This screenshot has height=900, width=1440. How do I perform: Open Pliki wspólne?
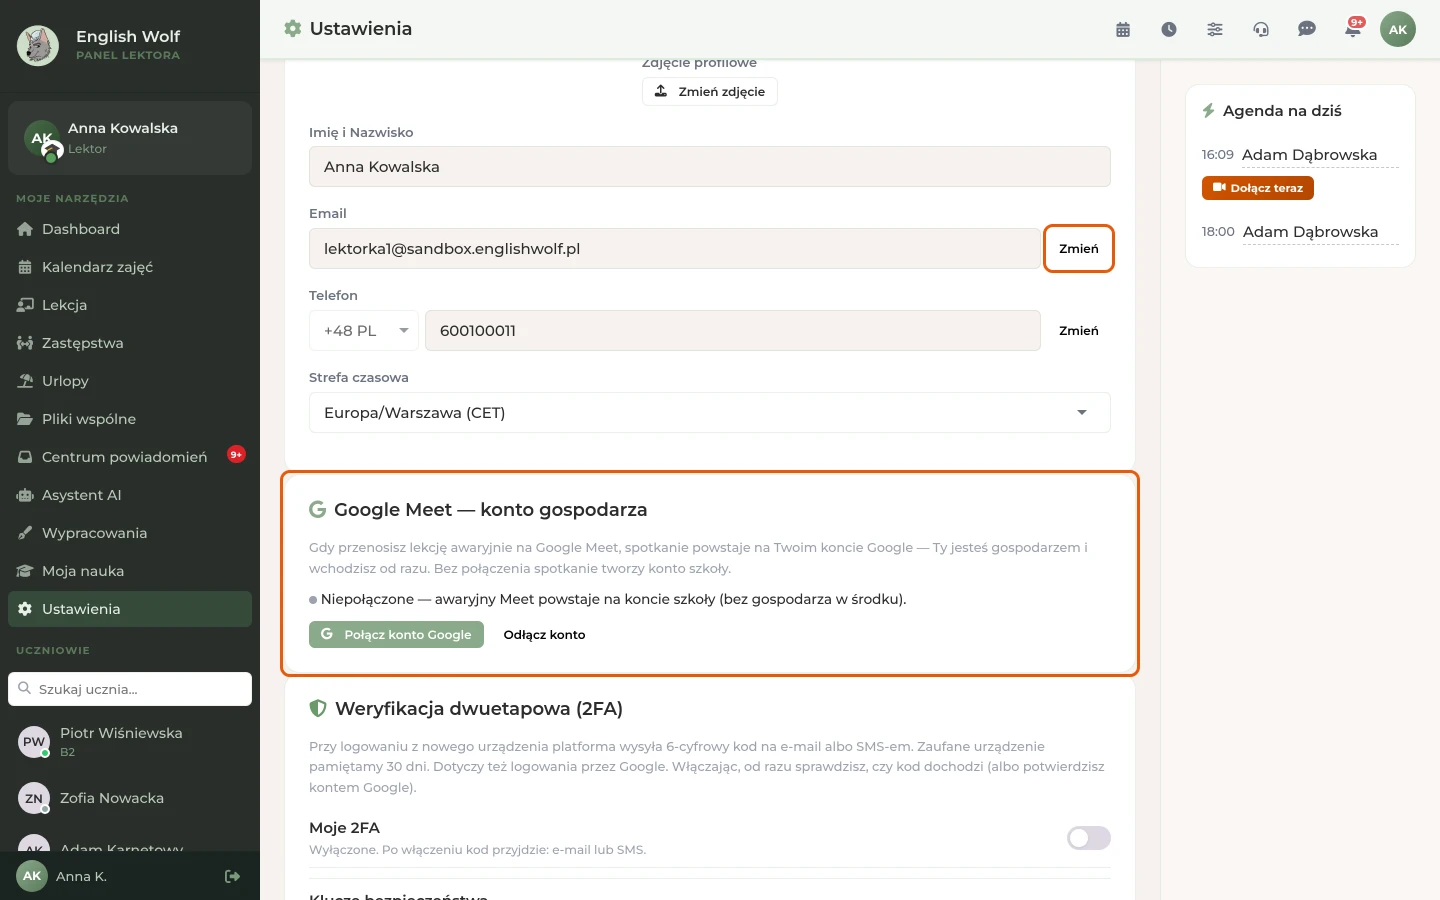130,419
